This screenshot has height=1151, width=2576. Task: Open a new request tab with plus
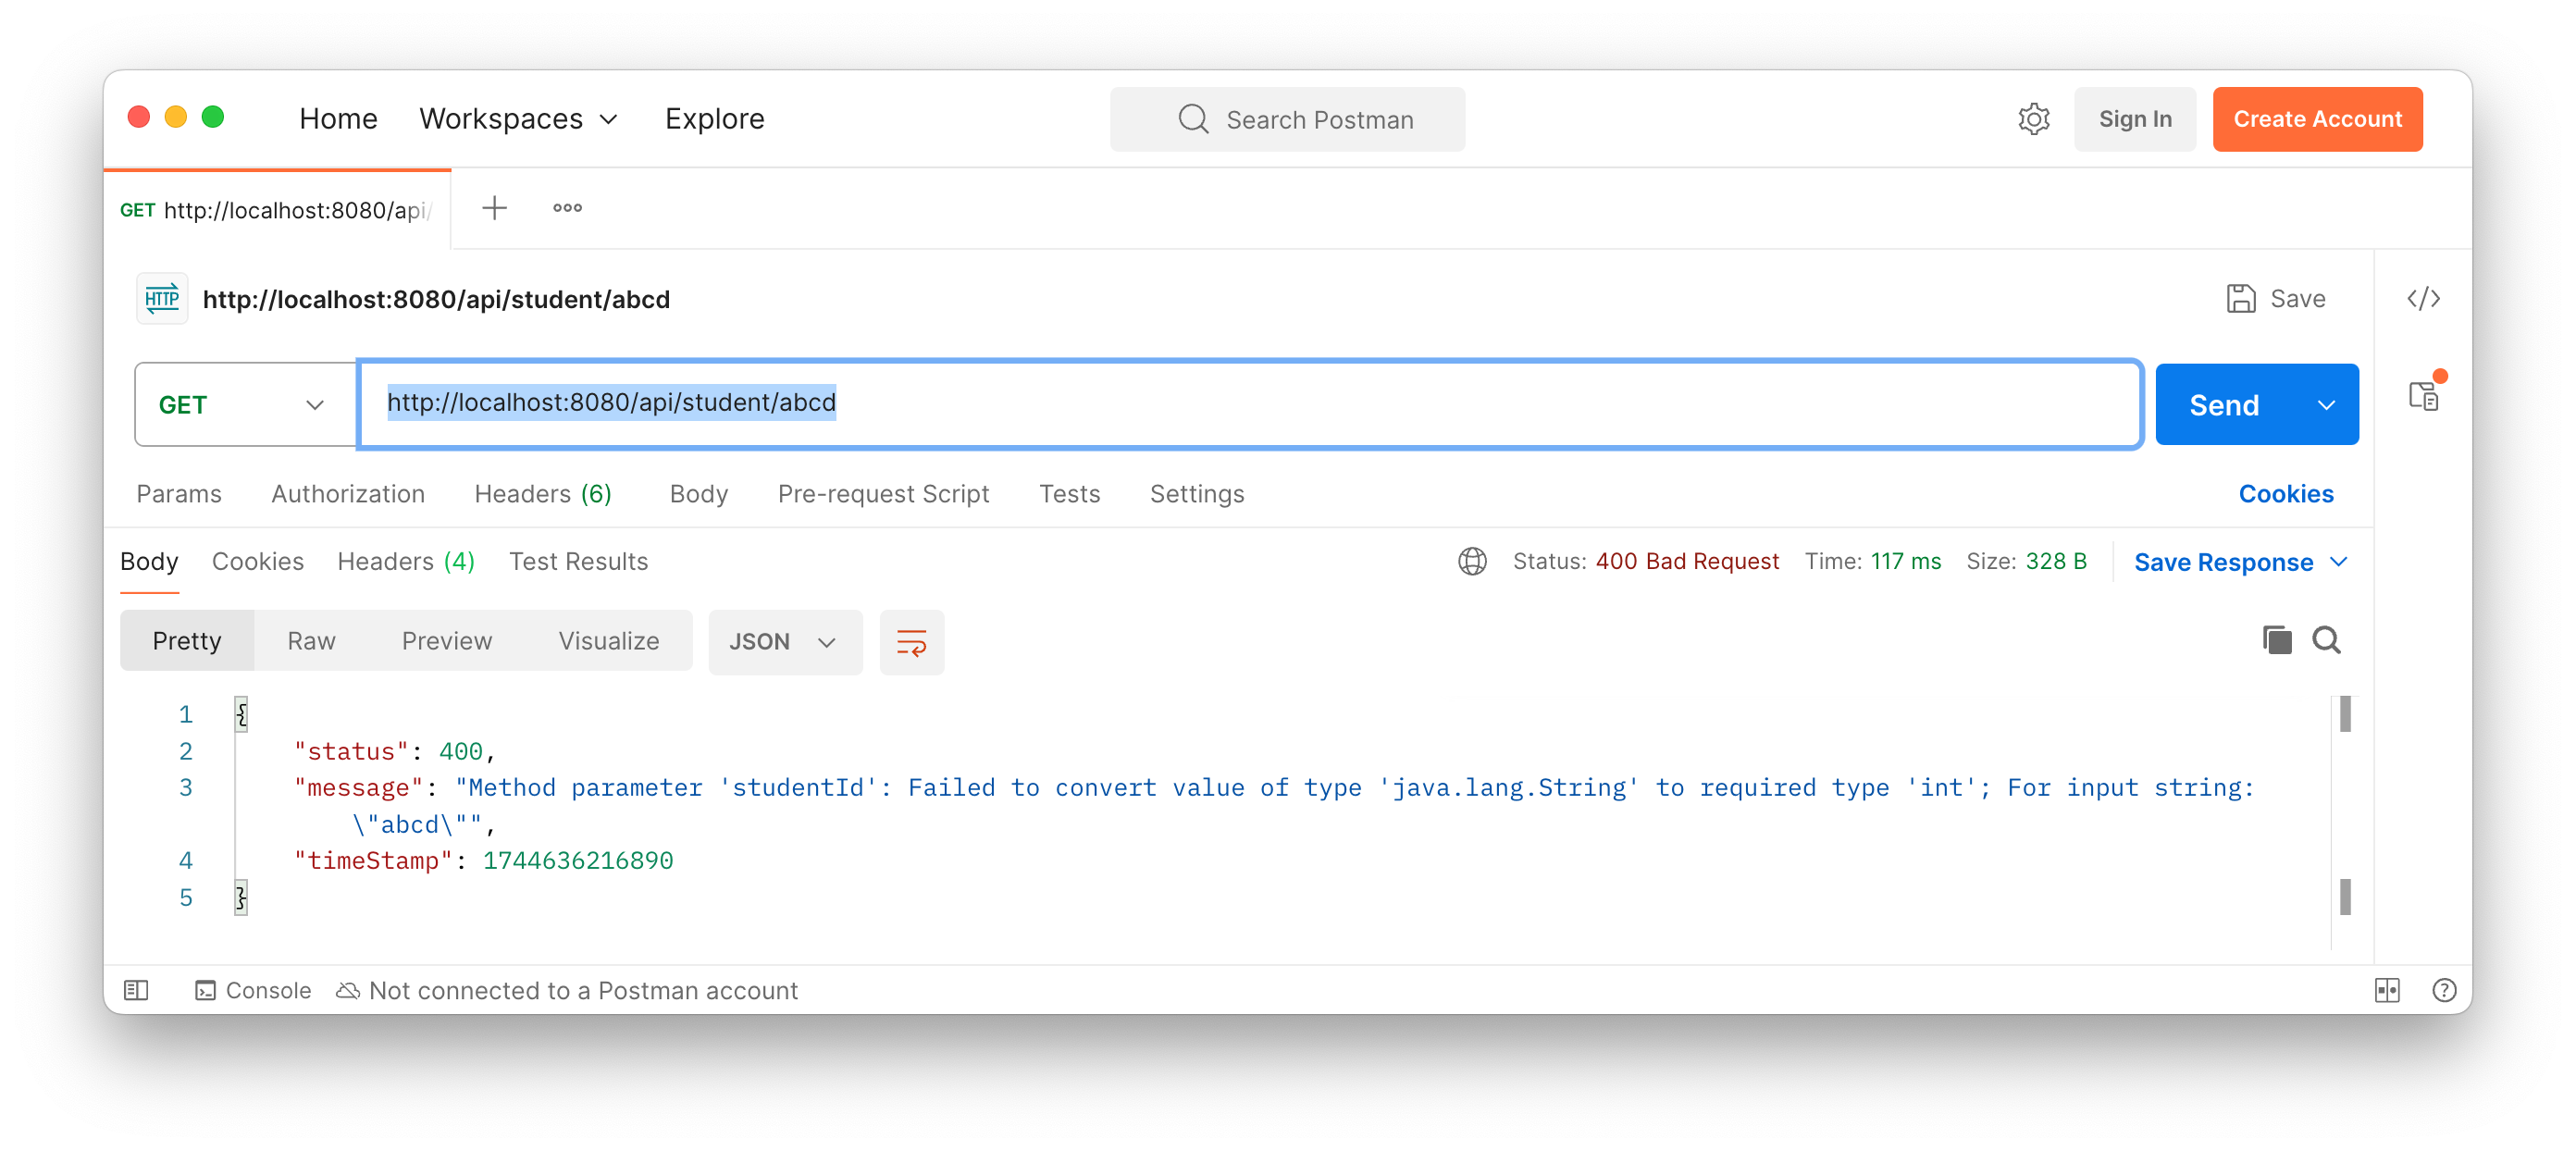[494, 208]
